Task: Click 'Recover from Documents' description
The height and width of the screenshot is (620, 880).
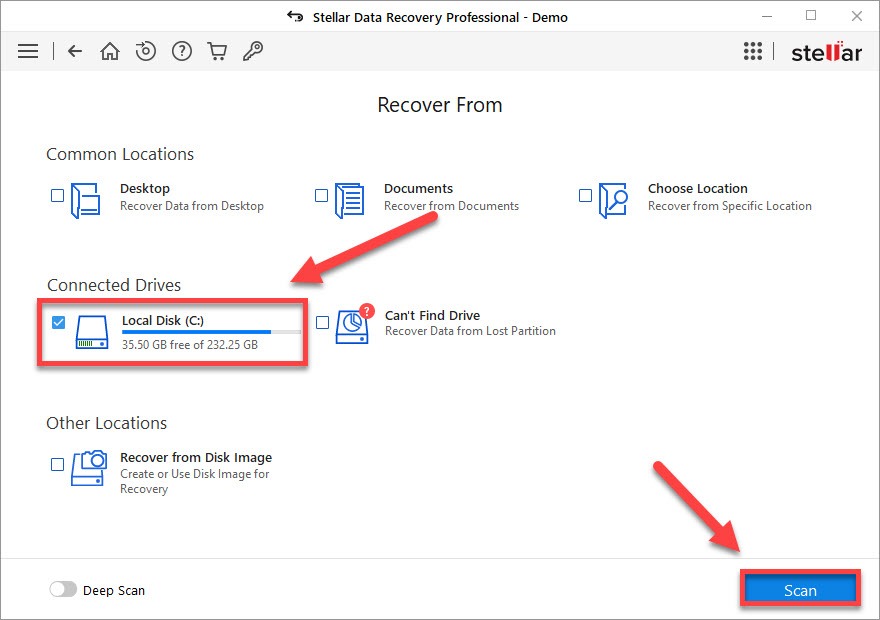Action: coord(451,206)
